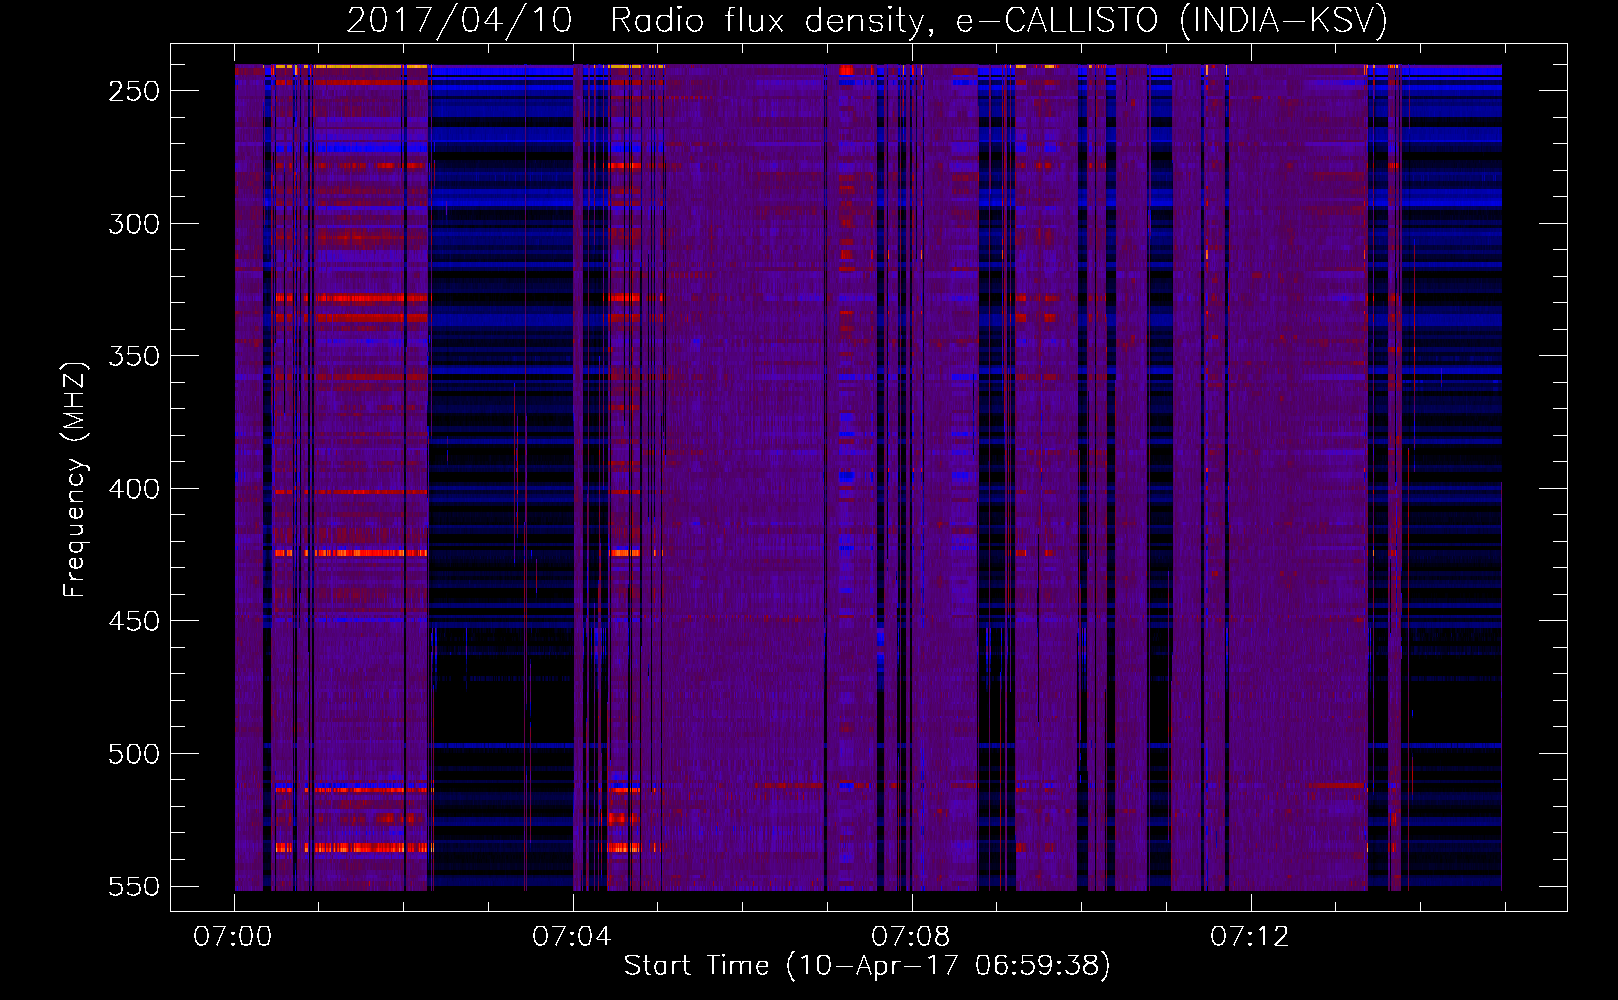Click the 450 frequency tick label
1618x1000 pixels.
tap(134, 621)
